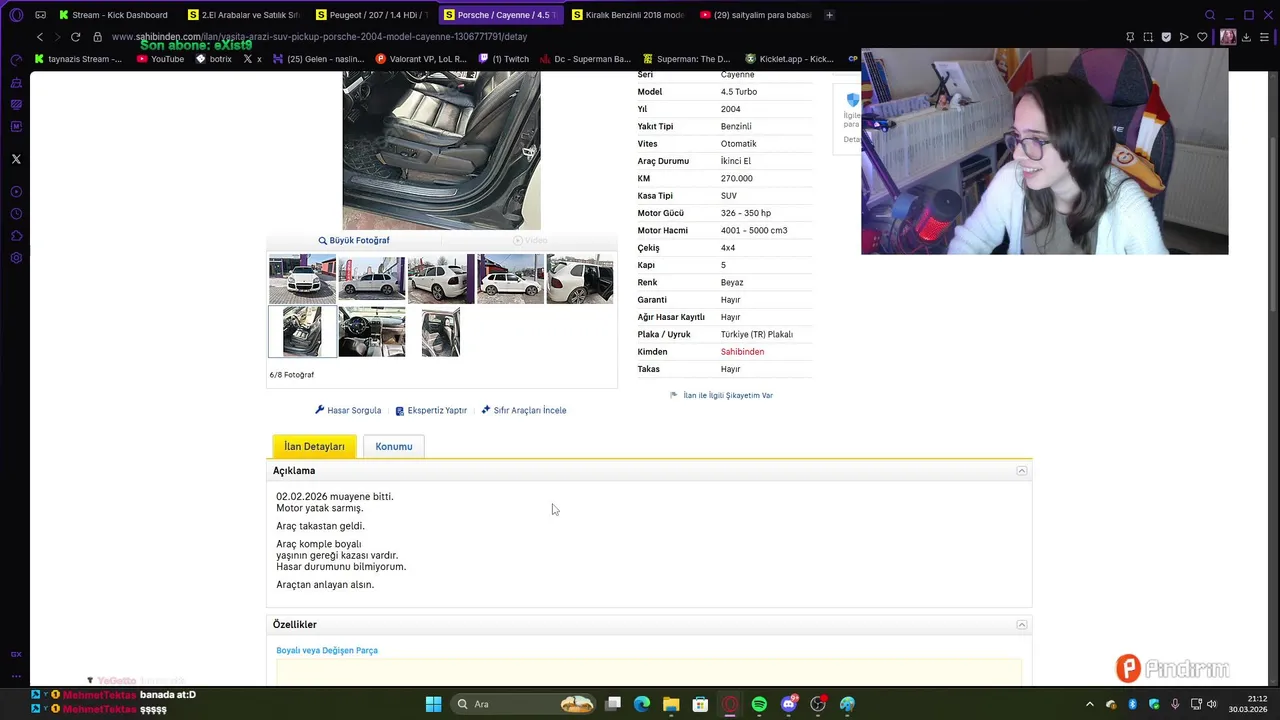
Task: Open the Kicklet.app bookmark
Action: (x=789, y=59)
